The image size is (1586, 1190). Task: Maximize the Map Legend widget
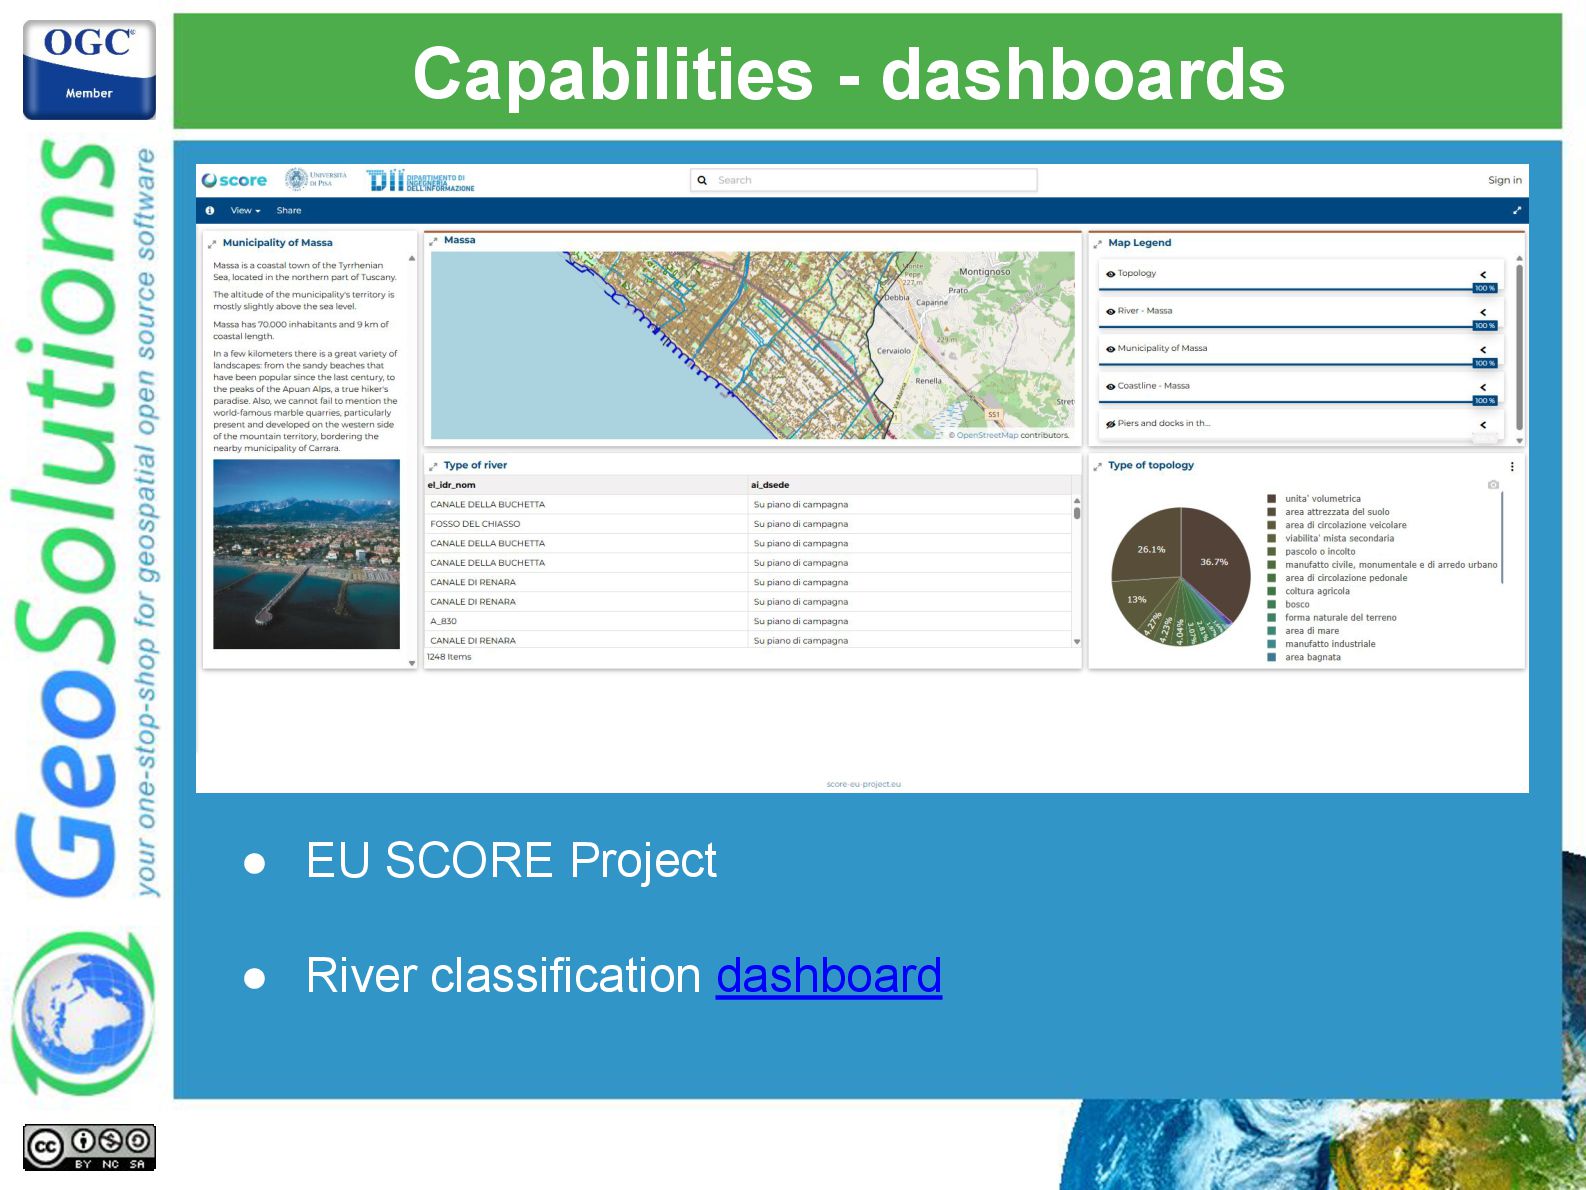1098,243
